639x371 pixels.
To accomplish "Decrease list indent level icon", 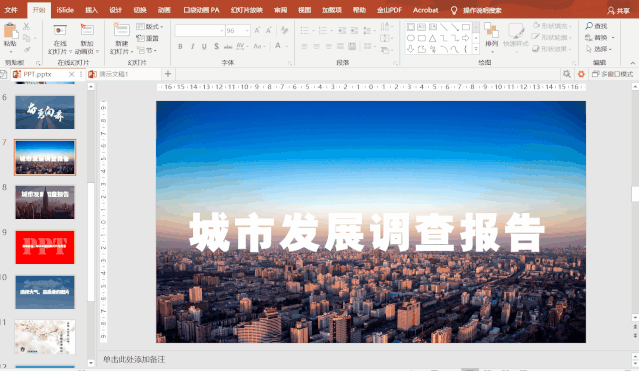I will click(342, 31).
